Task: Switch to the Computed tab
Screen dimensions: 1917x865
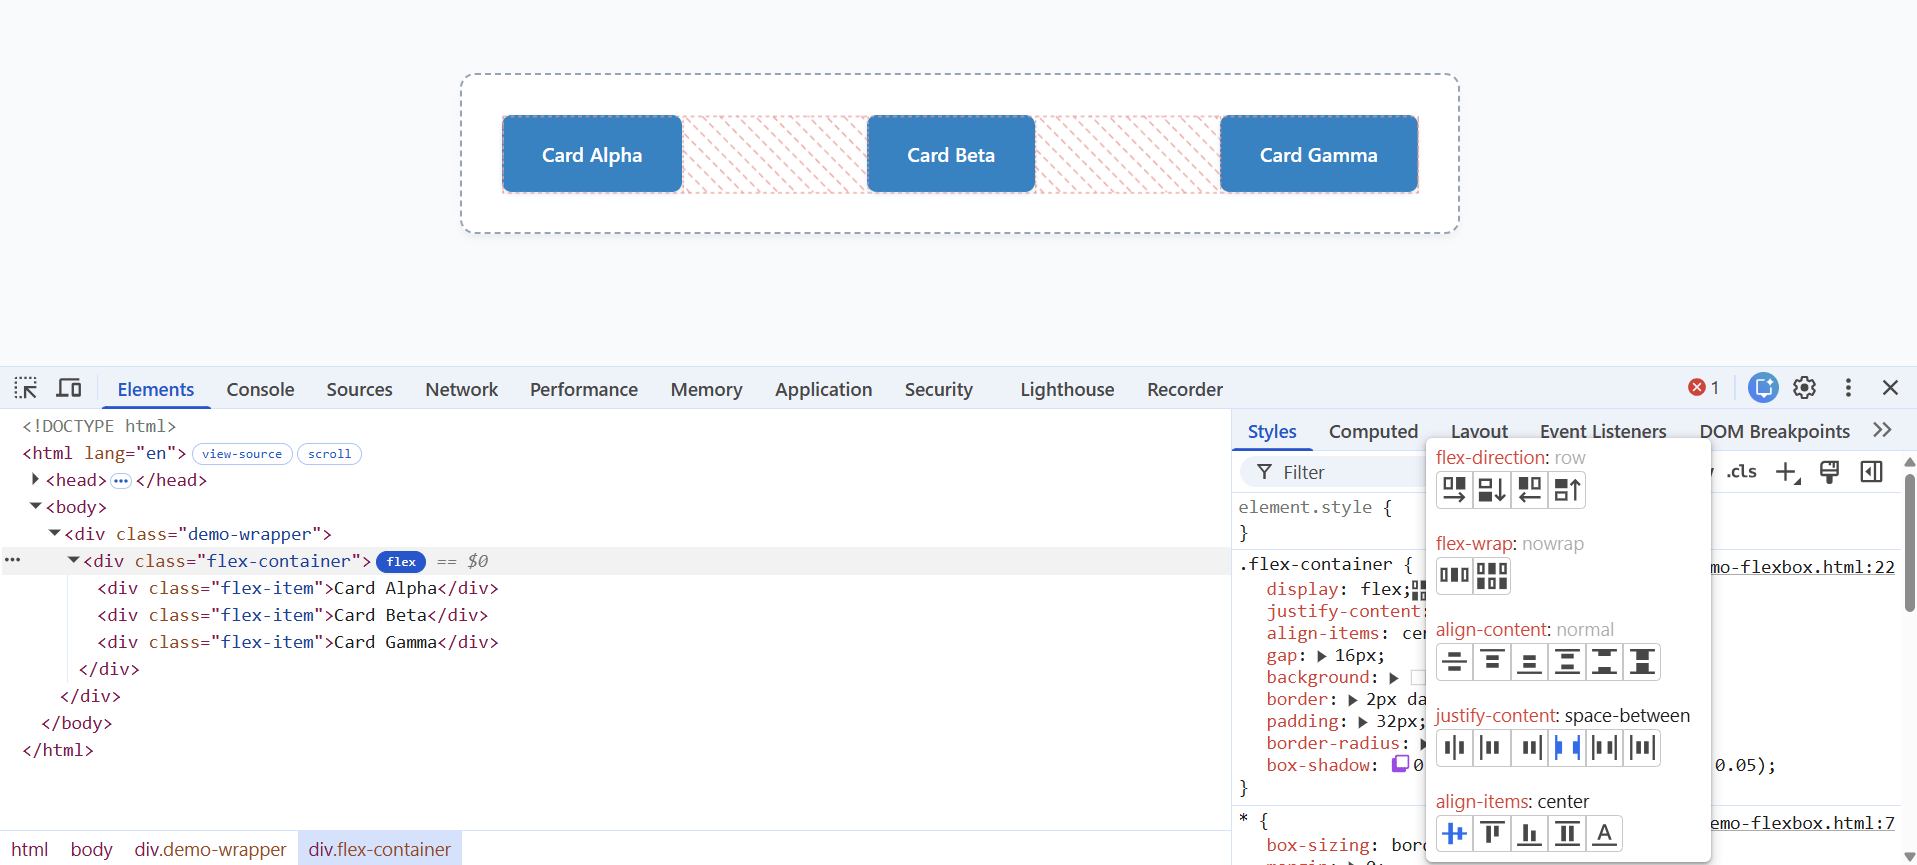Action: click(1373, 431)
